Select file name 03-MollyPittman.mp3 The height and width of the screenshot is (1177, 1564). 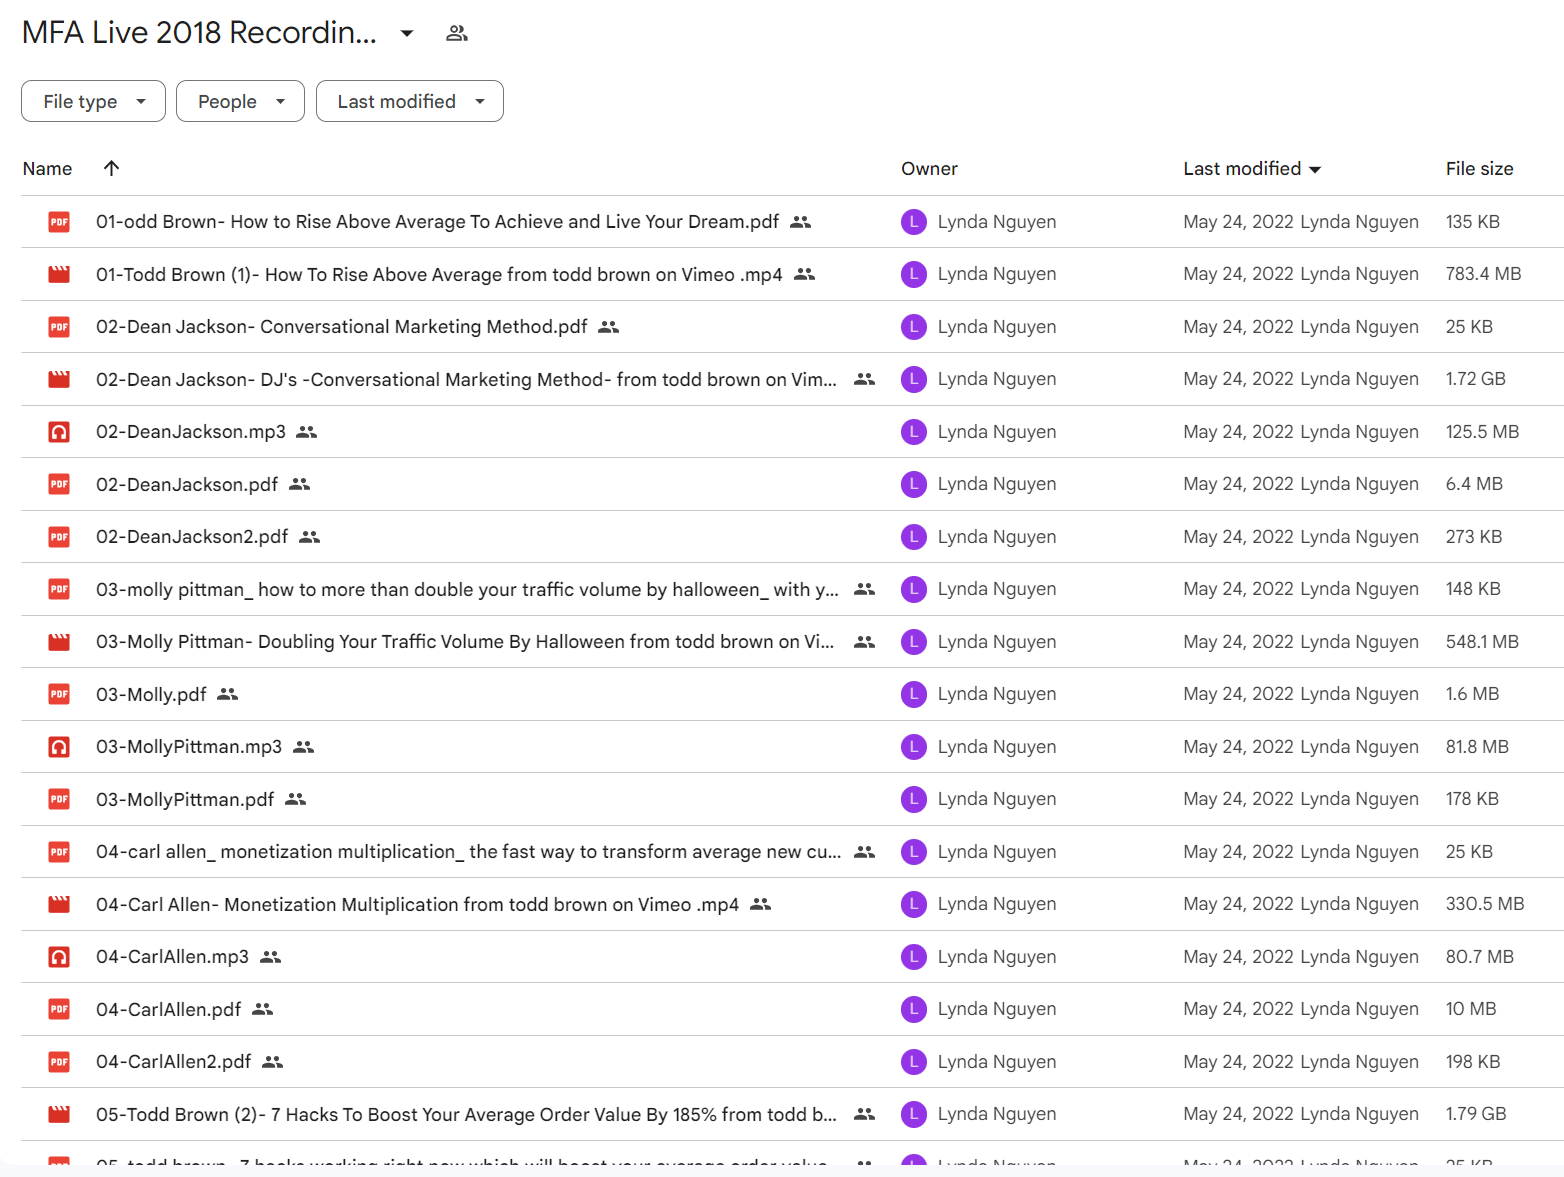coord(189,747)
